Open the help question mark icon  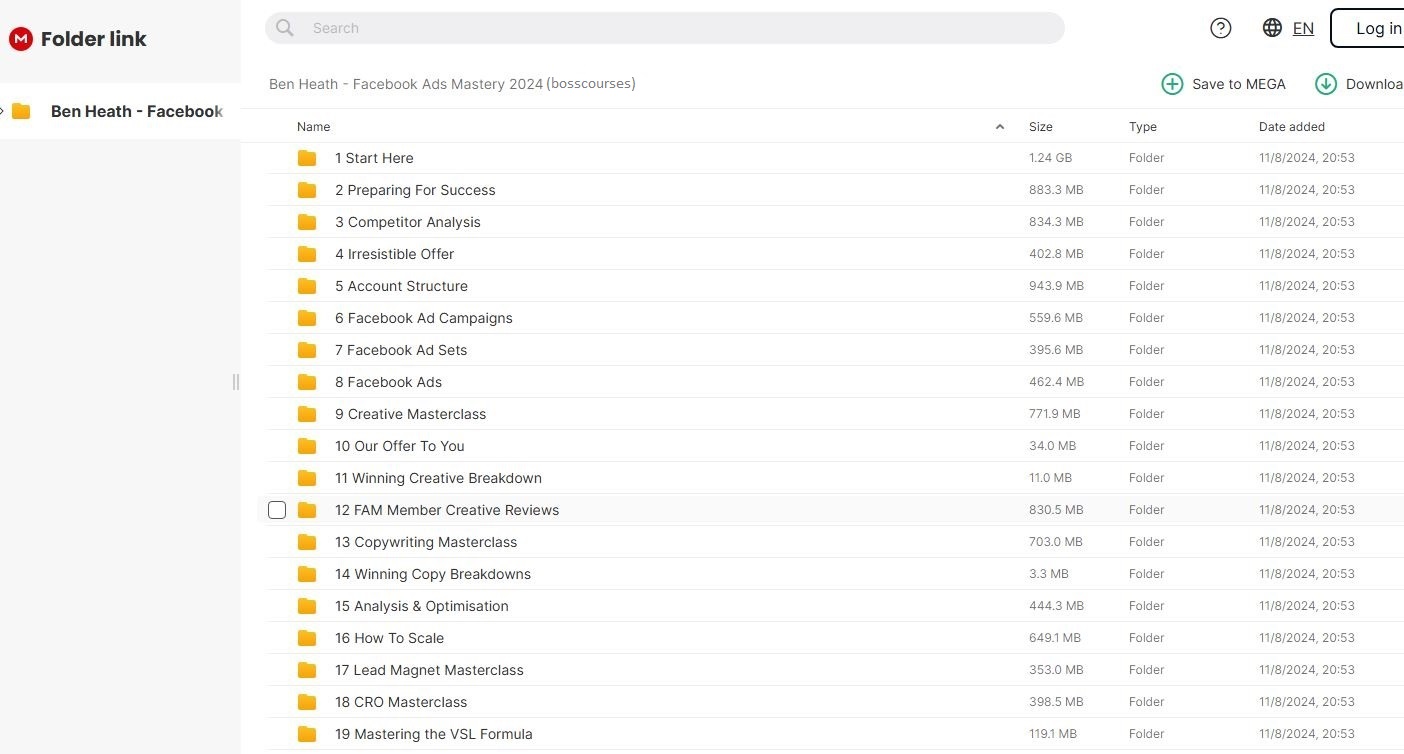[x=1220, y=28]
